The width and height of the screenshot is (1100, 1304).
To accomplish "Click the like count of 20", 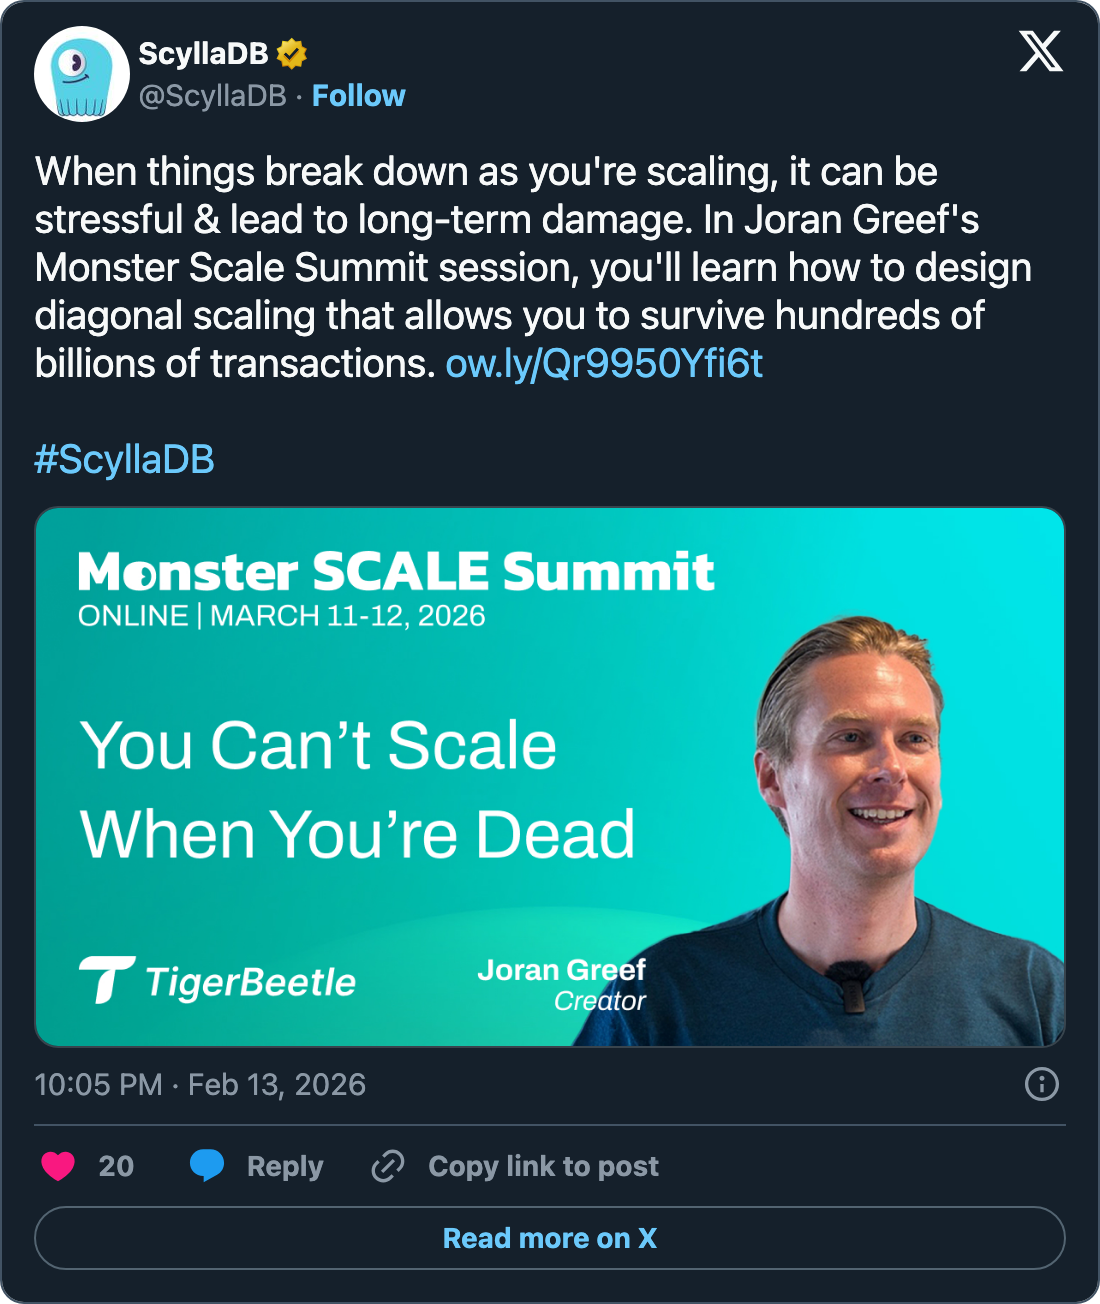I will [x=116, y=1166].
